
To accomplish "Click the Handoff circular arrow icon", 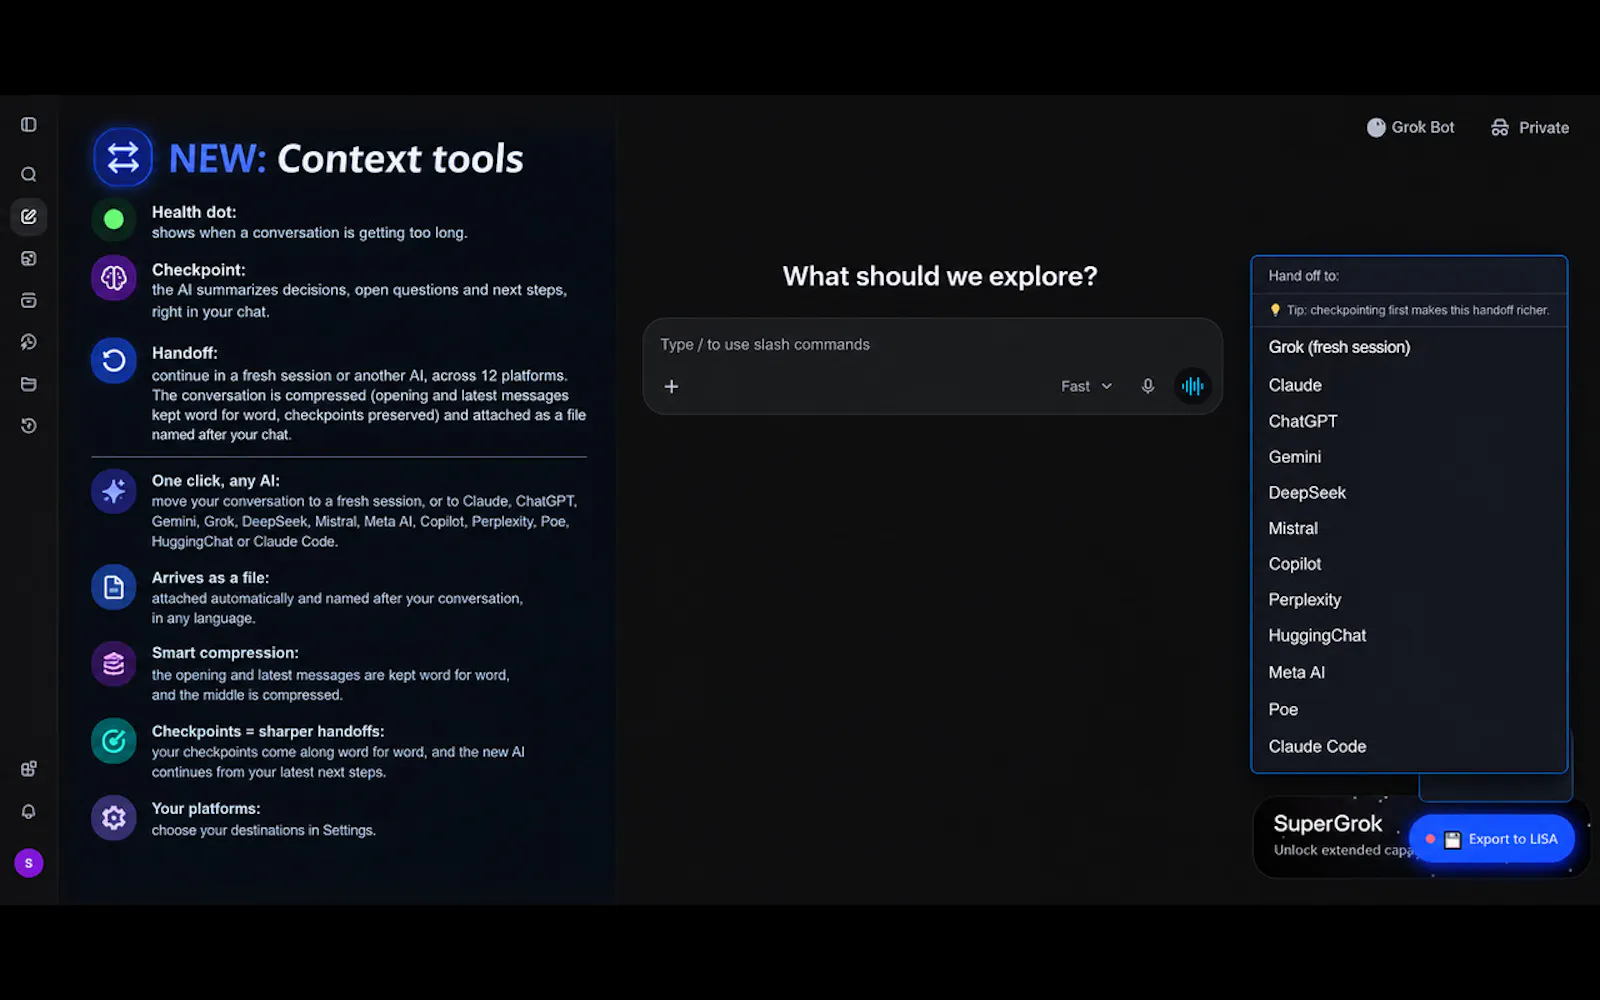I will pyautogui.click(x=114, y=361).
